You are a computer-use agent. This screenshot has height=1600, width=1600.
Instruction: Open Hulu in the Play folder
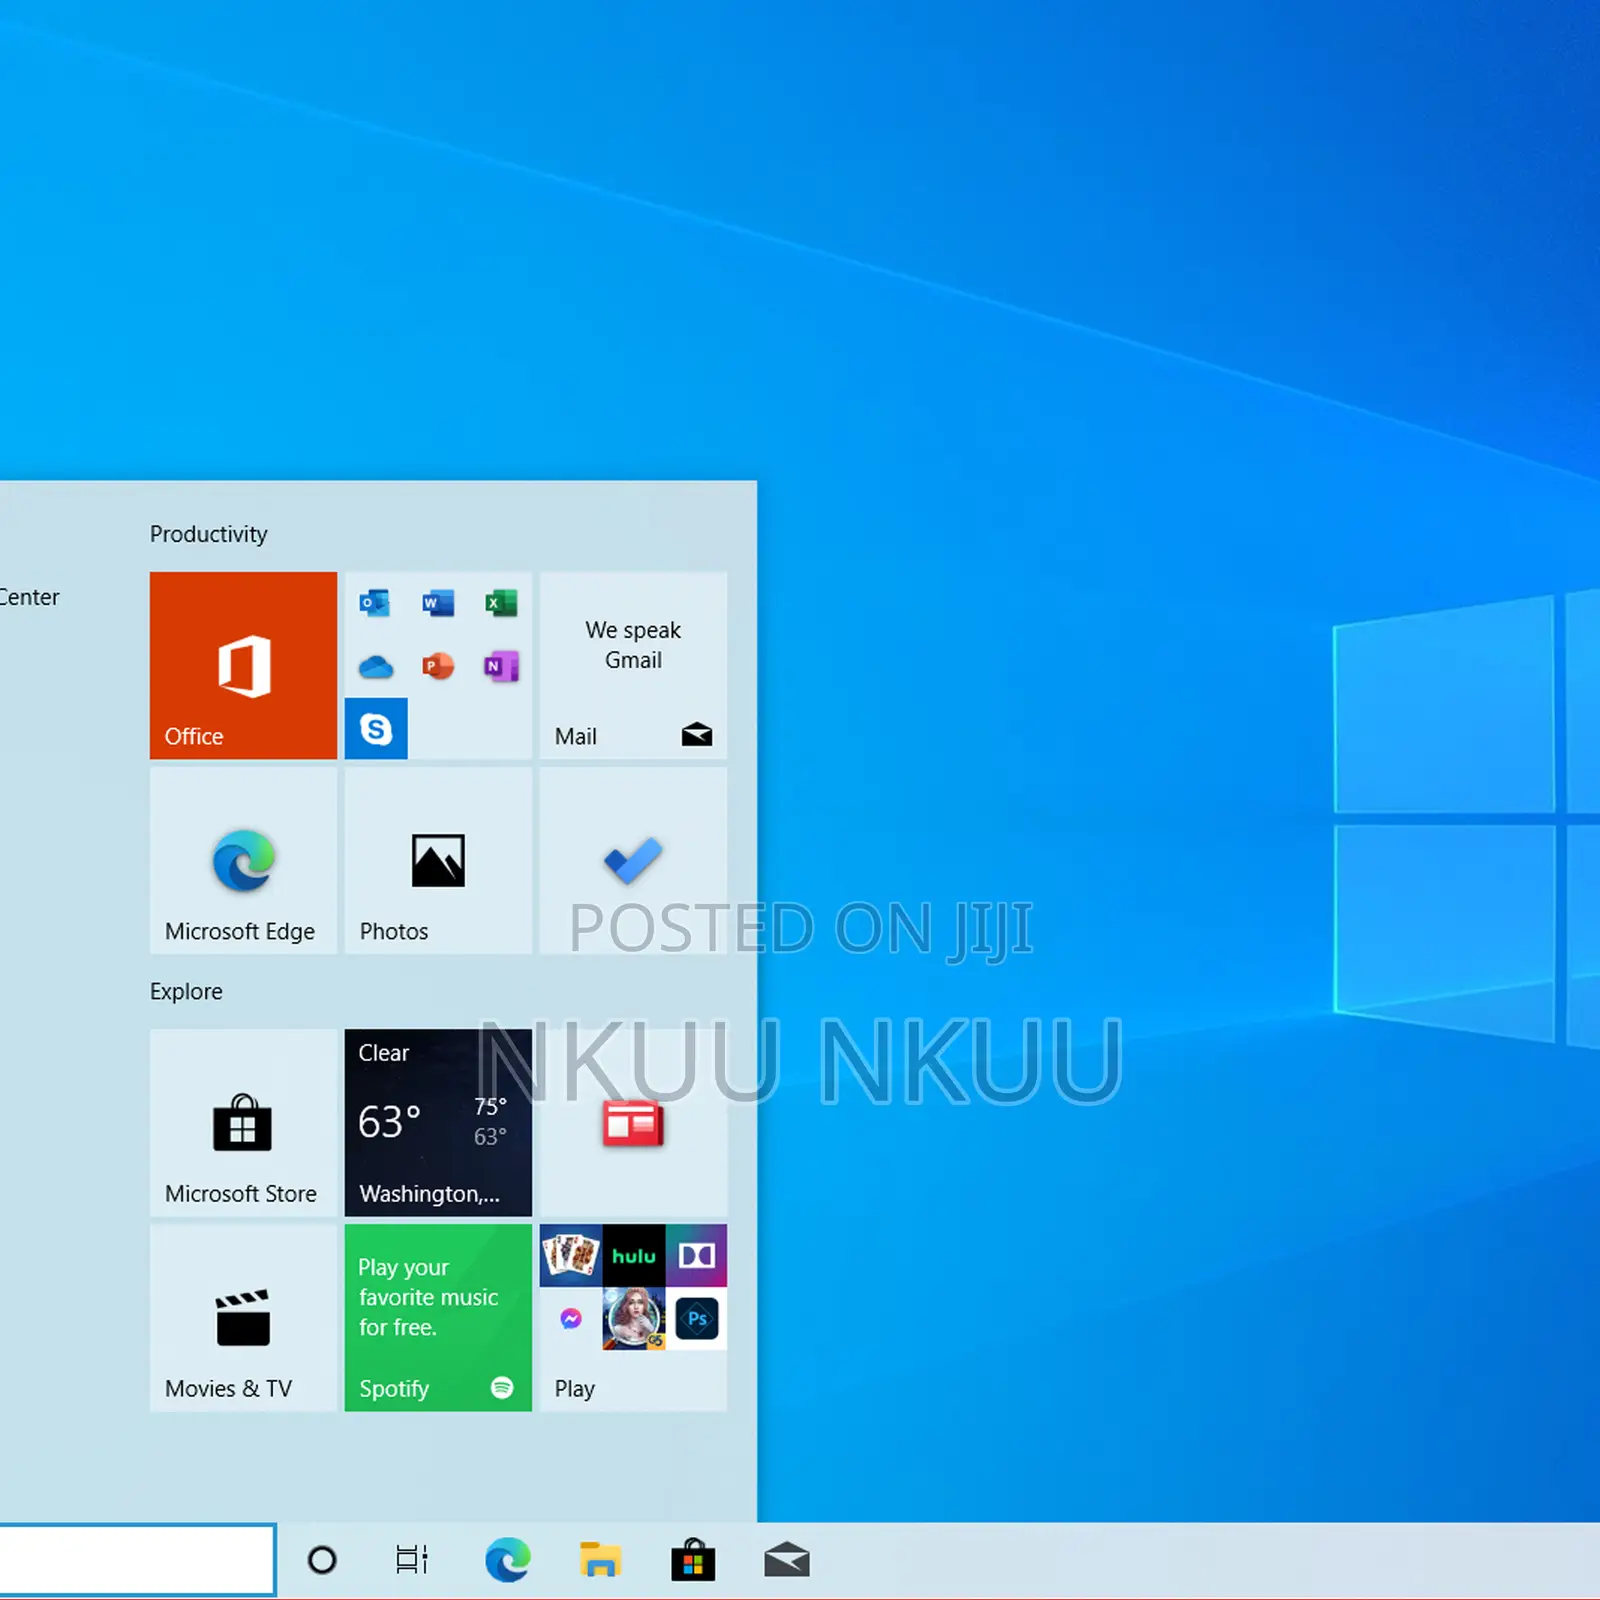pyautogui.click(x=634, y=1255)
